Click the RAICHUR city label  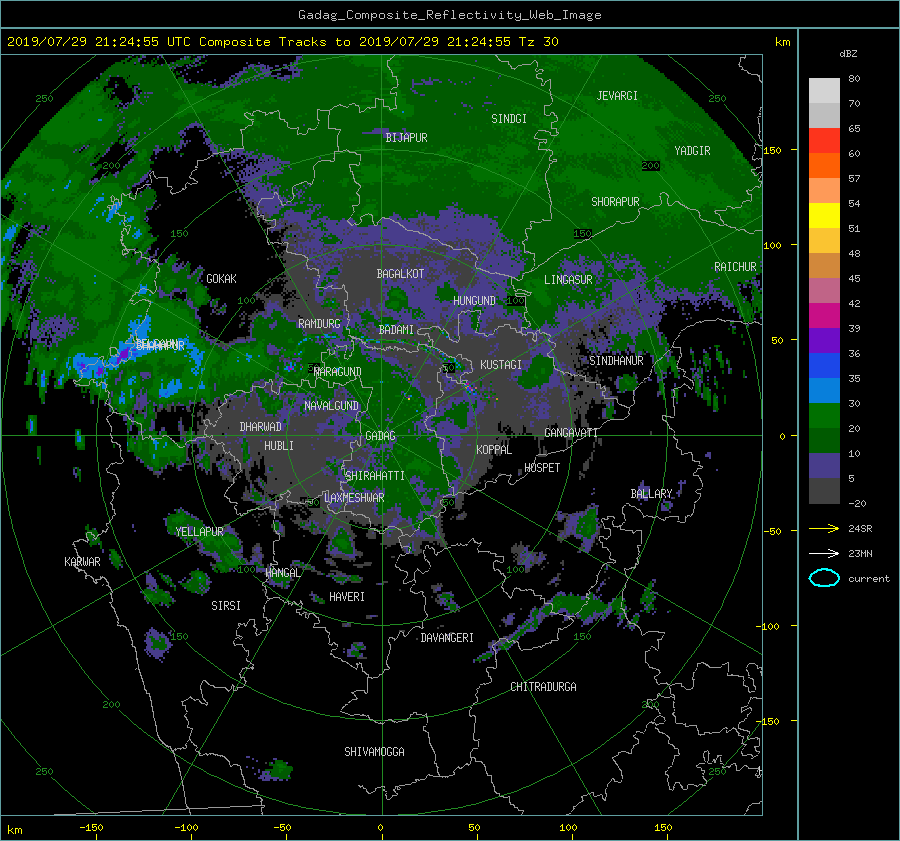tap(735, 267)
